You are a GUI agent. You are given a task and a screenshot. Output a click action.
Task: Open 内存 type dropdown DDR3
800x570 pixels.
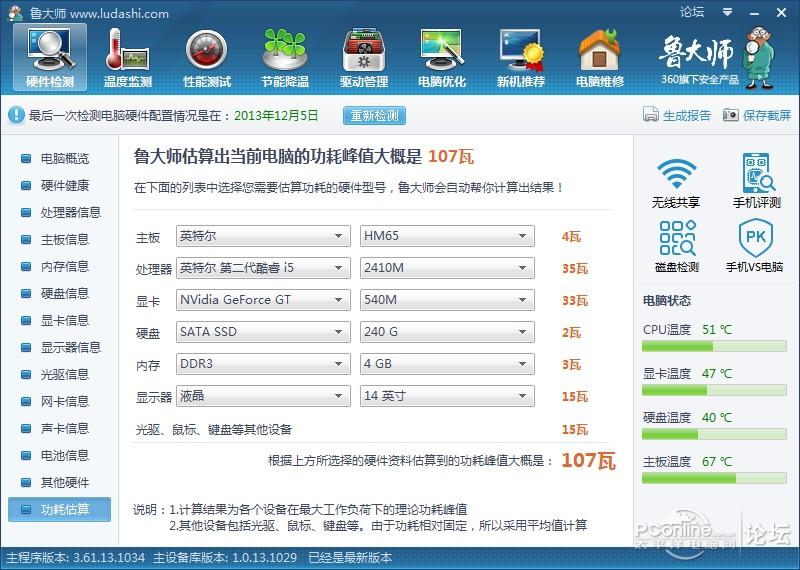tap(263, 364)
